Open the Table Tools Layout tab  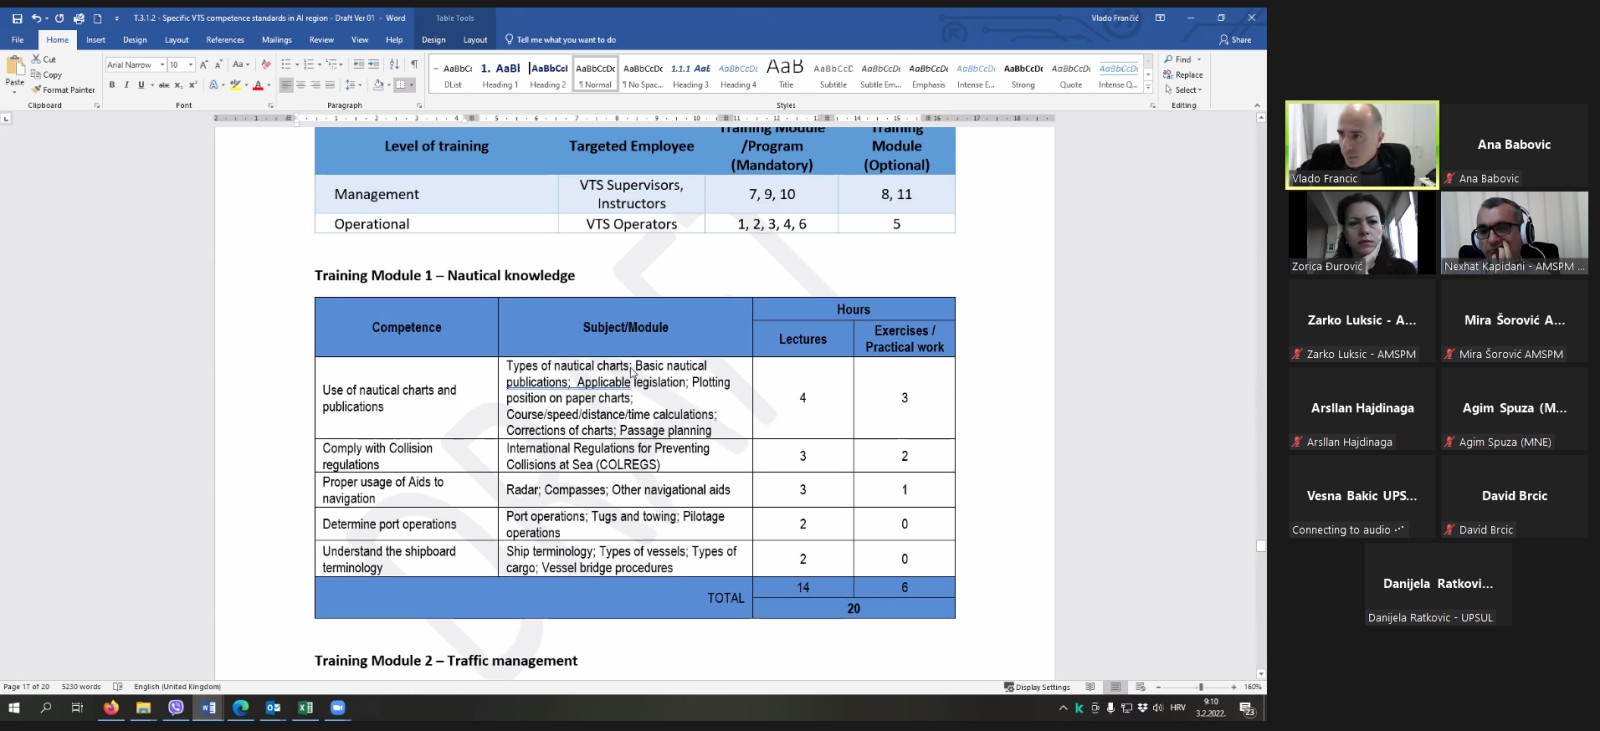[475, 40]
